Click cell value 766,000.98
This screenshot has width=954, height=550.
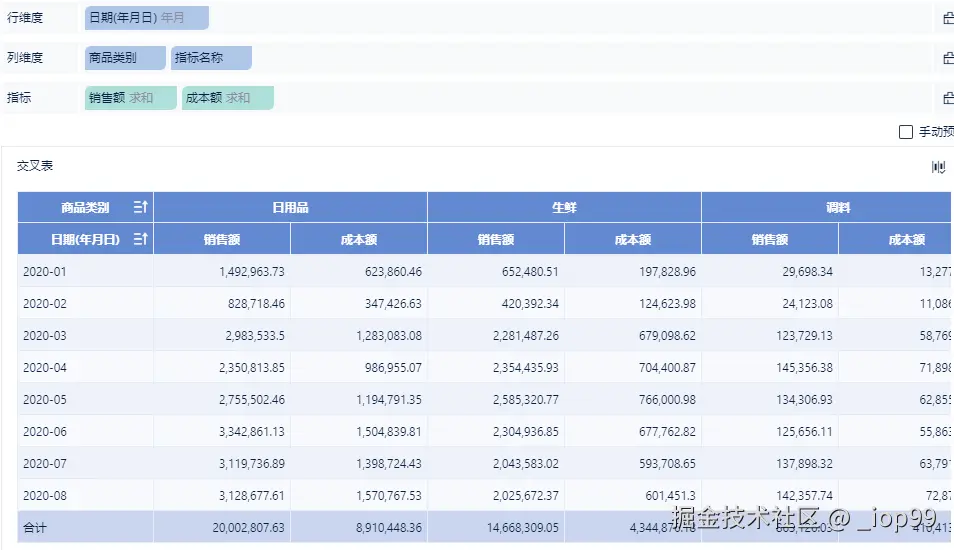click(667, 400)
